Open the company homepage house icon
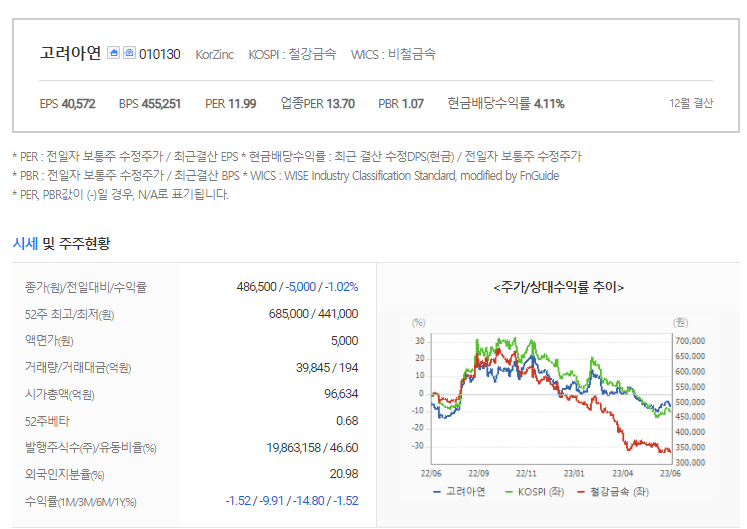747x529 pixels. (113, 52)
